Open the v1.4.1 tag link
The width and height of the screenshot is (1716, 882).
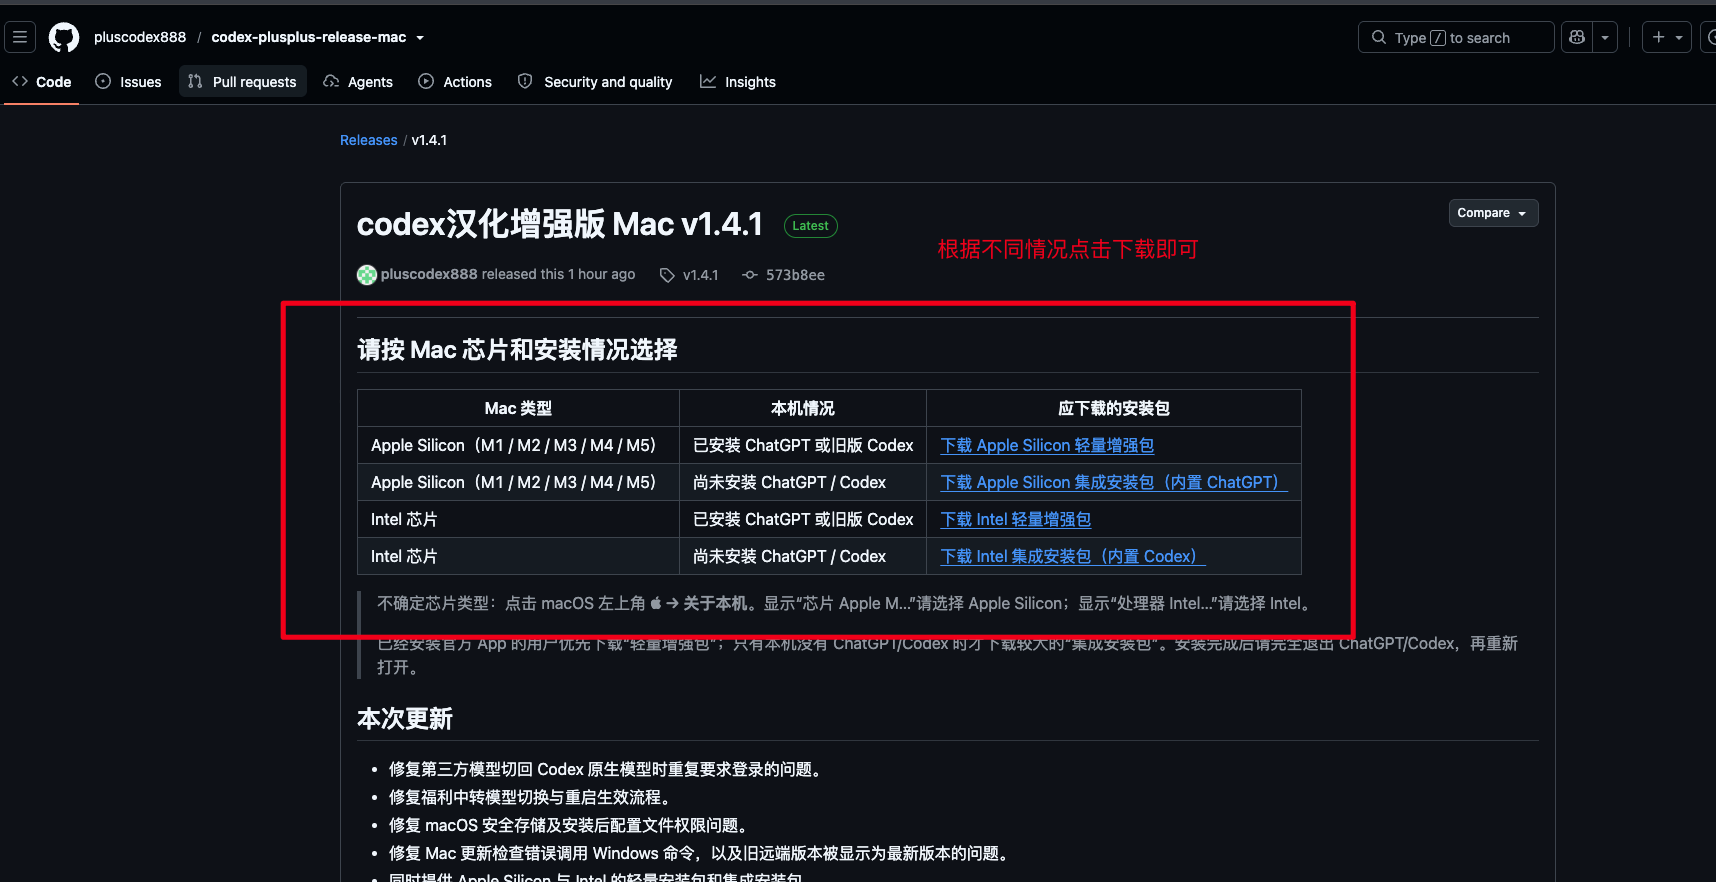click(700, 275)
